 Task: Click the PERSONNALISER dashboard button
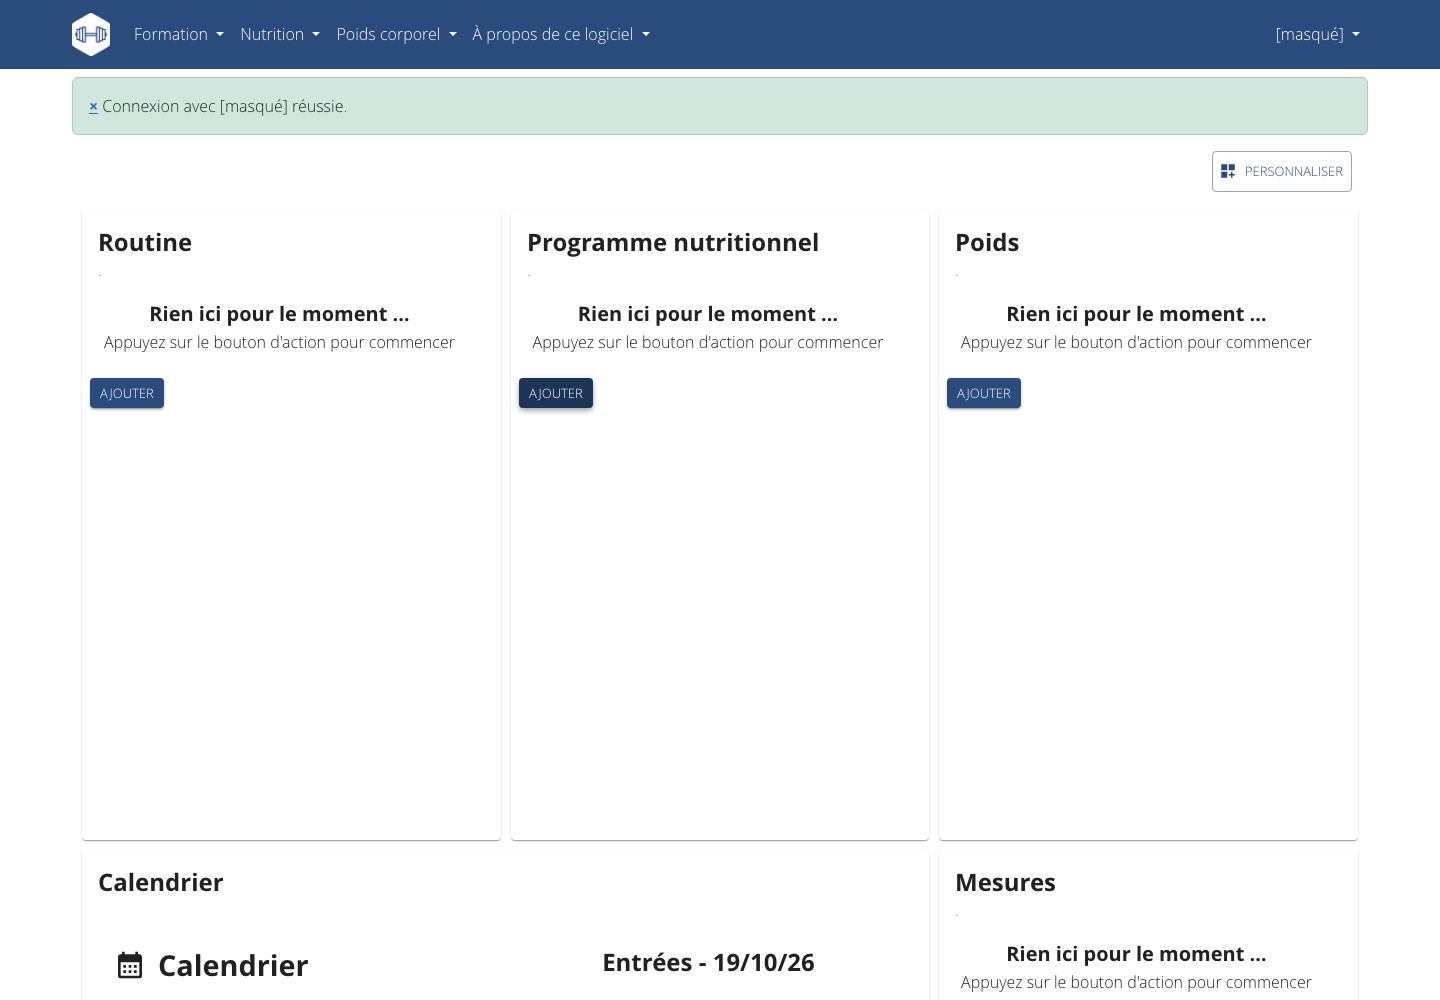[1282, 171]
